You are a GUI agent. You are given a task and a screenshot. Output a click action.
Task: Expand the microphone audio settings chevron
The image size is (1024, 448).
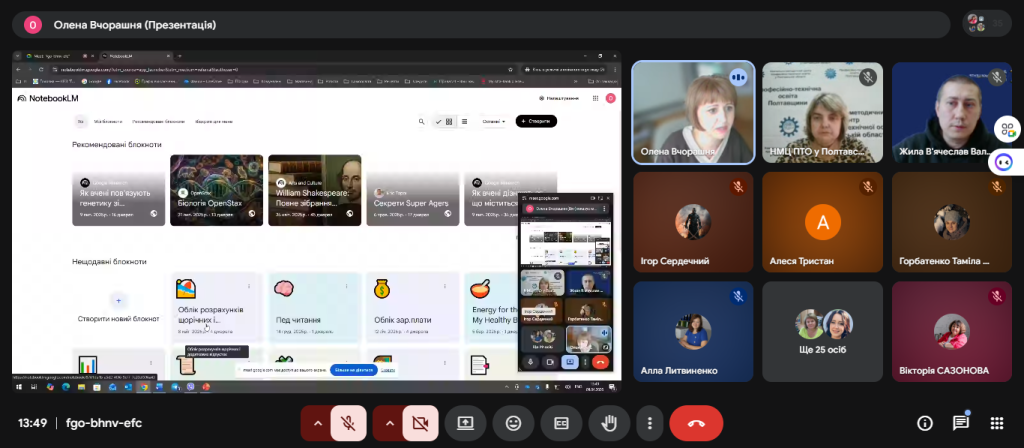pos(318,423)
